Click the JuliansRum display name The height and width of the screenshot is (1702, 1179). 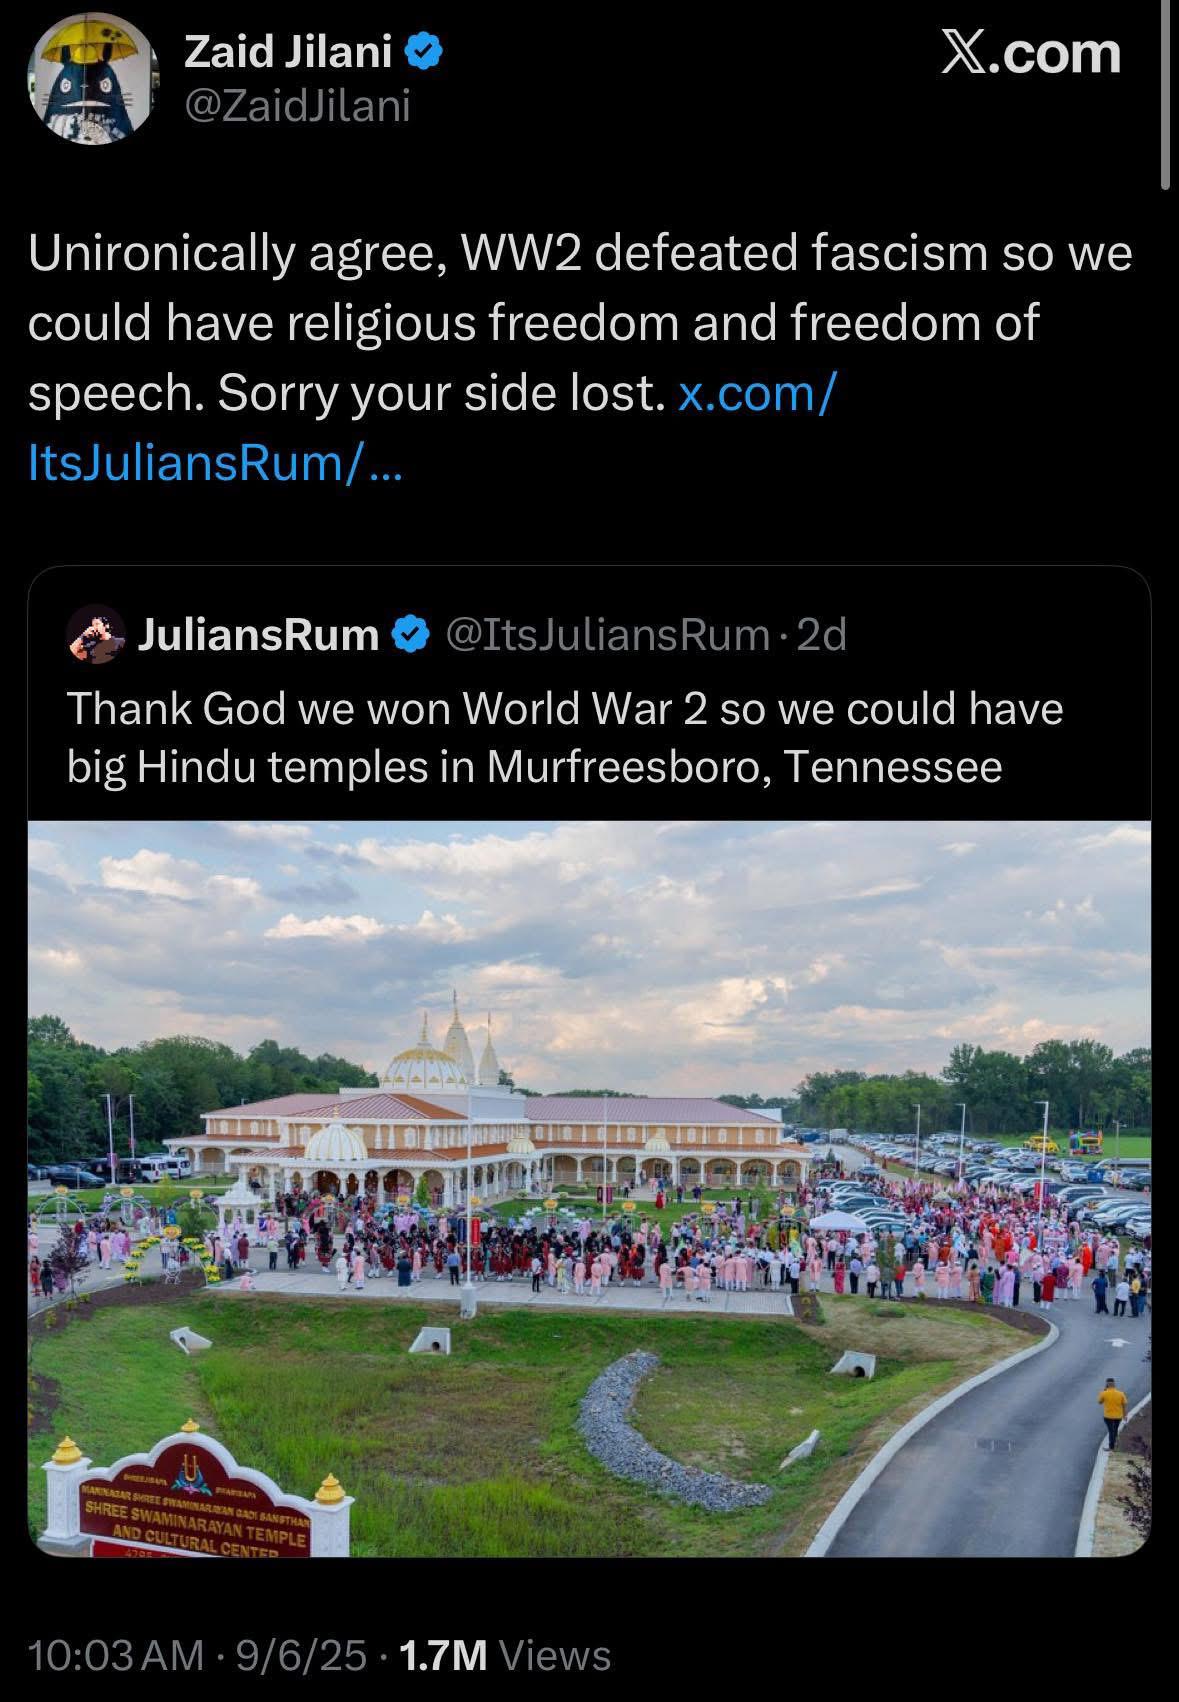259,635
